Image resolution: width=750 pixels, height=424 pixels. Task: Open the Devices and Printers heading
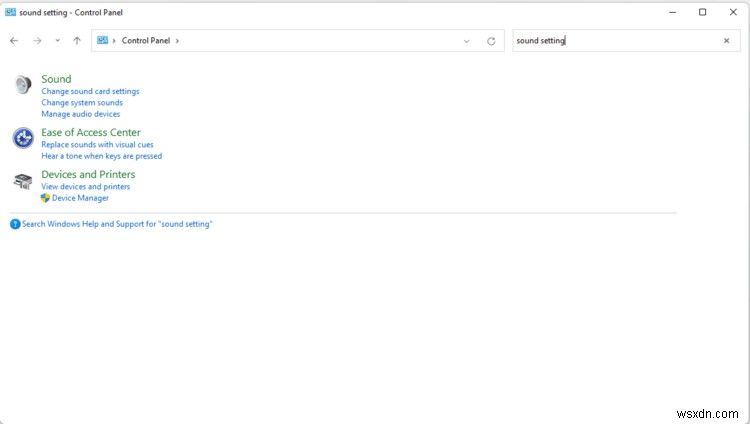coord(88,175)
